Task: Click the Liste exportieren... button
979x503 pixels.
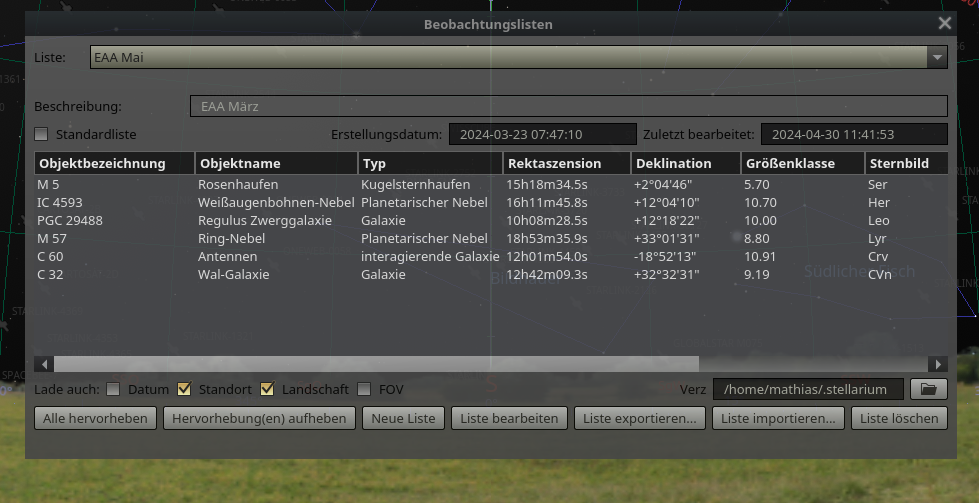Action: click(x=640, y=418)
